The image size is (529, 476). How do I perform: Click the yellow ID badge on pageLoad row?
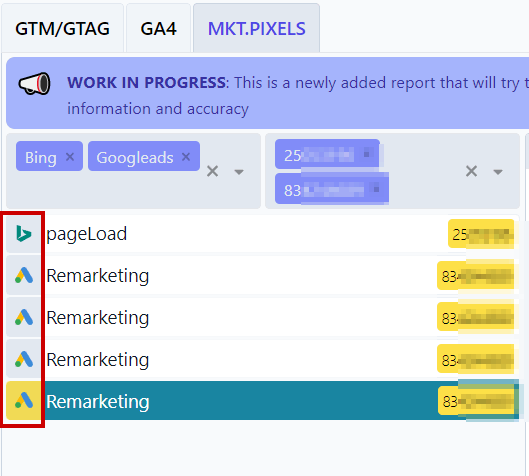481,234
